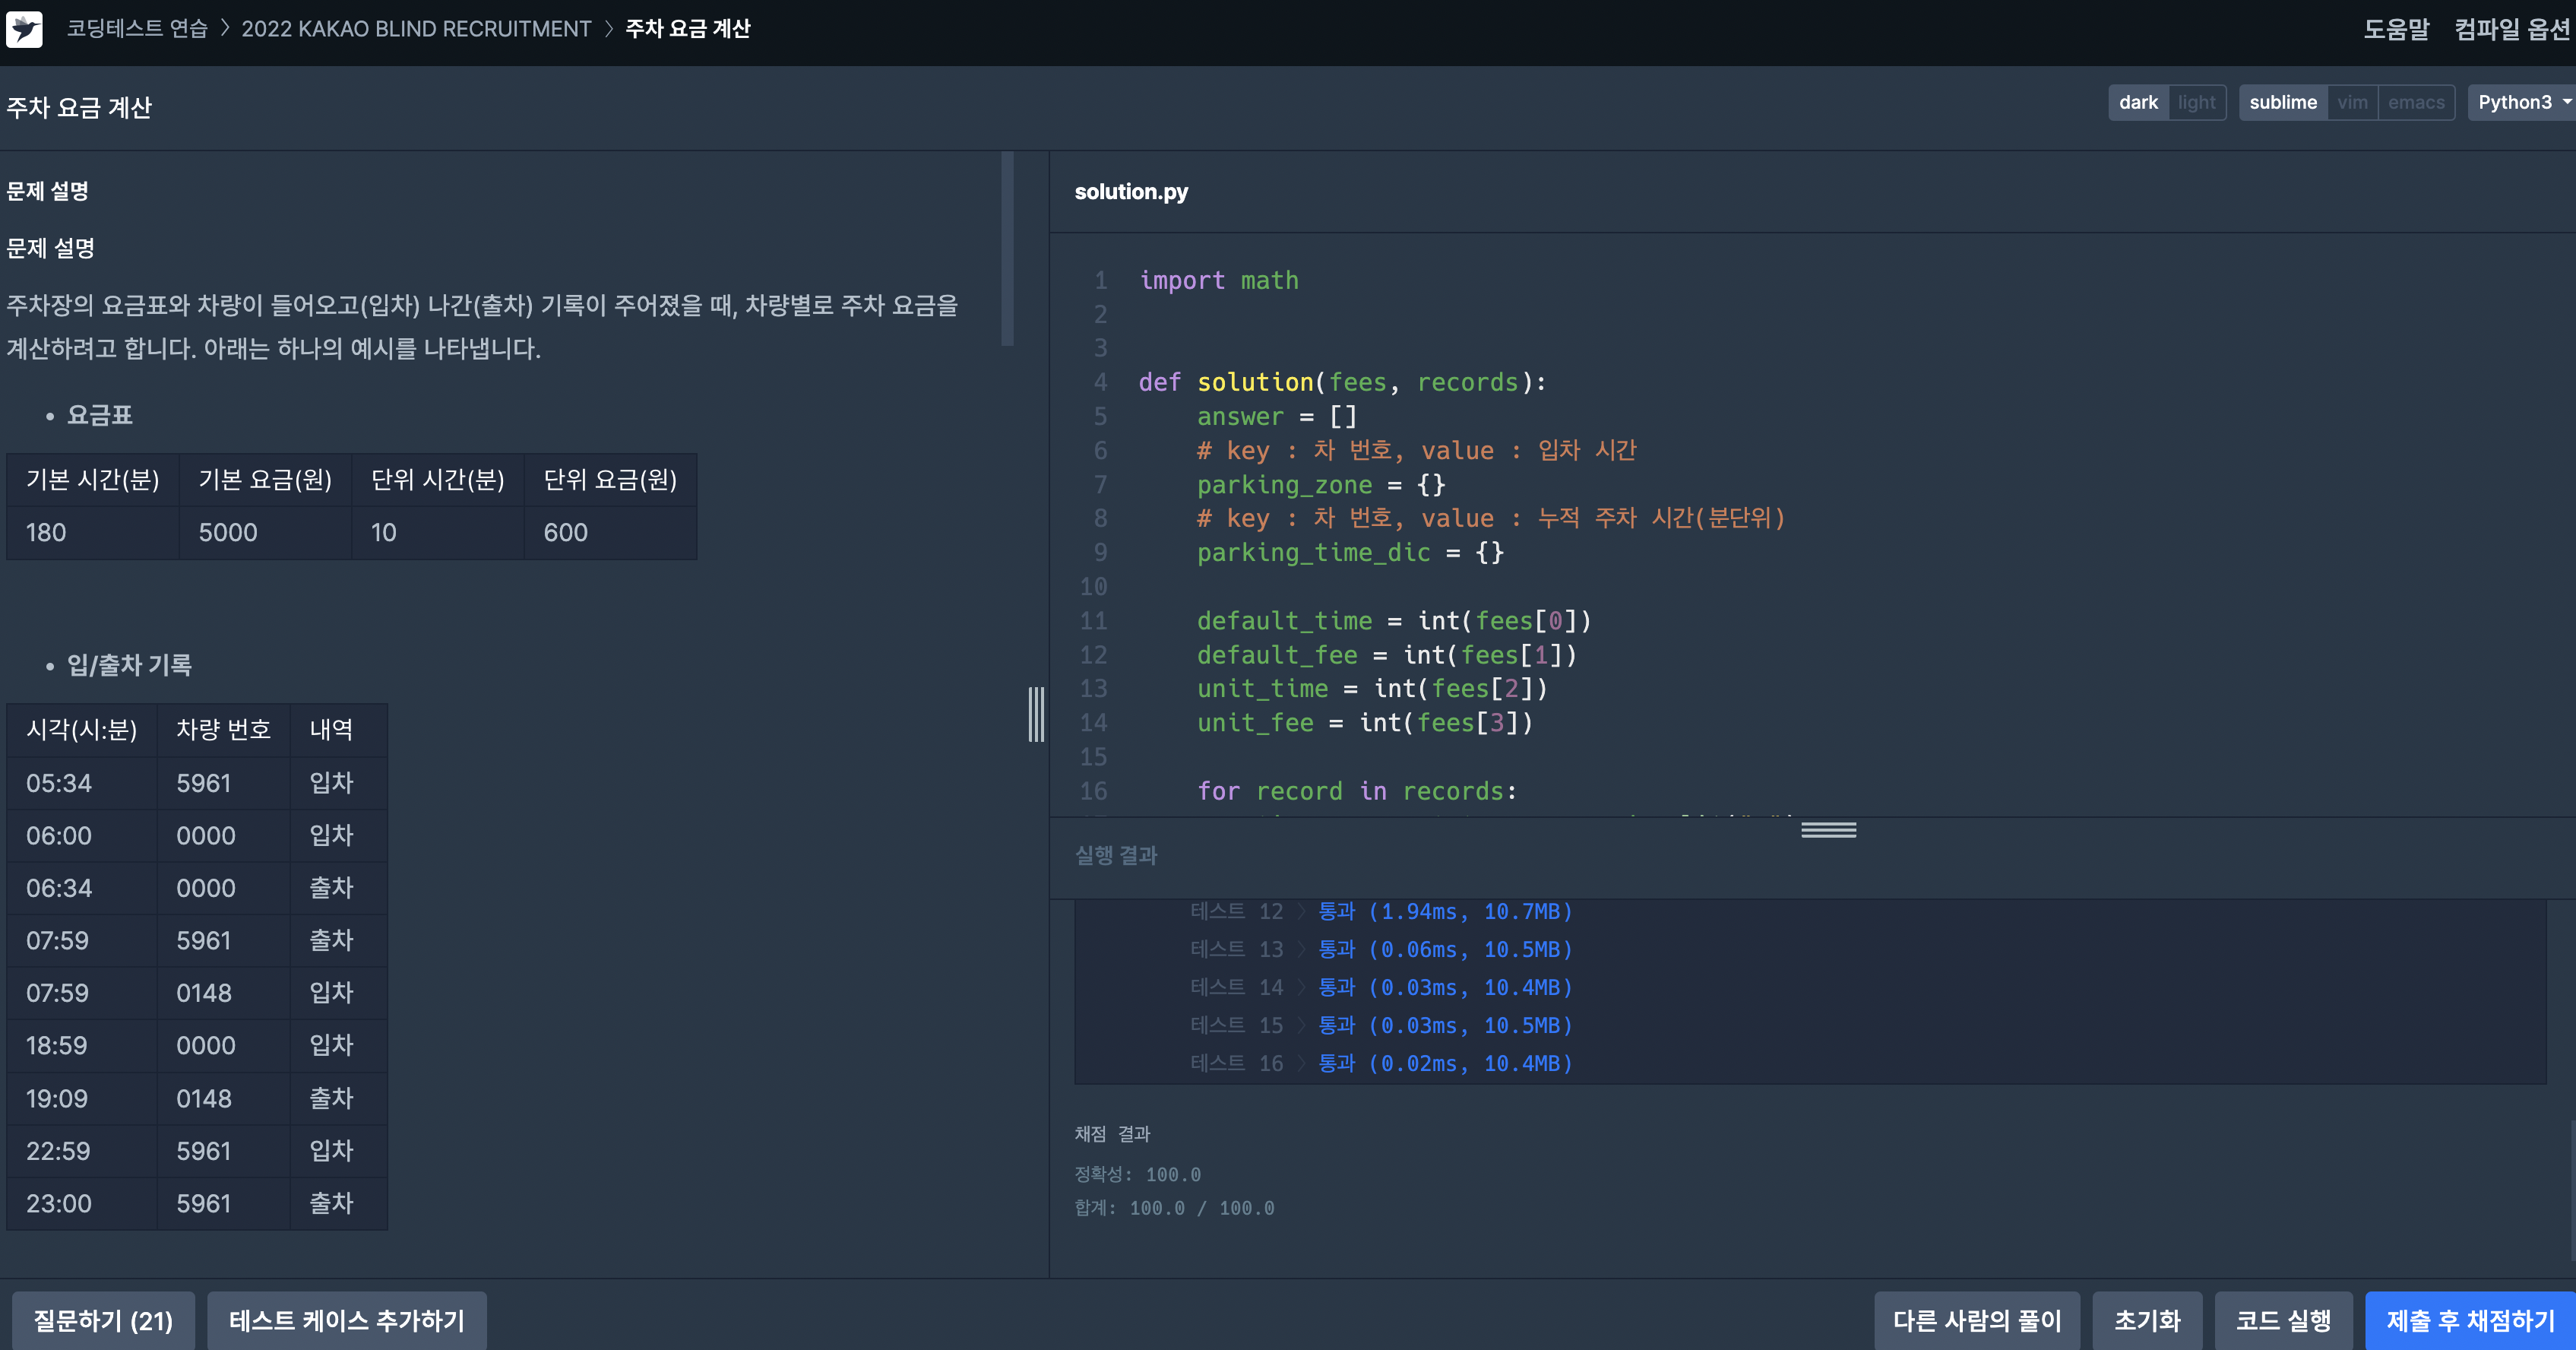Viewport: 2576px width, 1350px height.
Task: Run code with 코드 실행 button
Action: [x=2283, y=1320]
